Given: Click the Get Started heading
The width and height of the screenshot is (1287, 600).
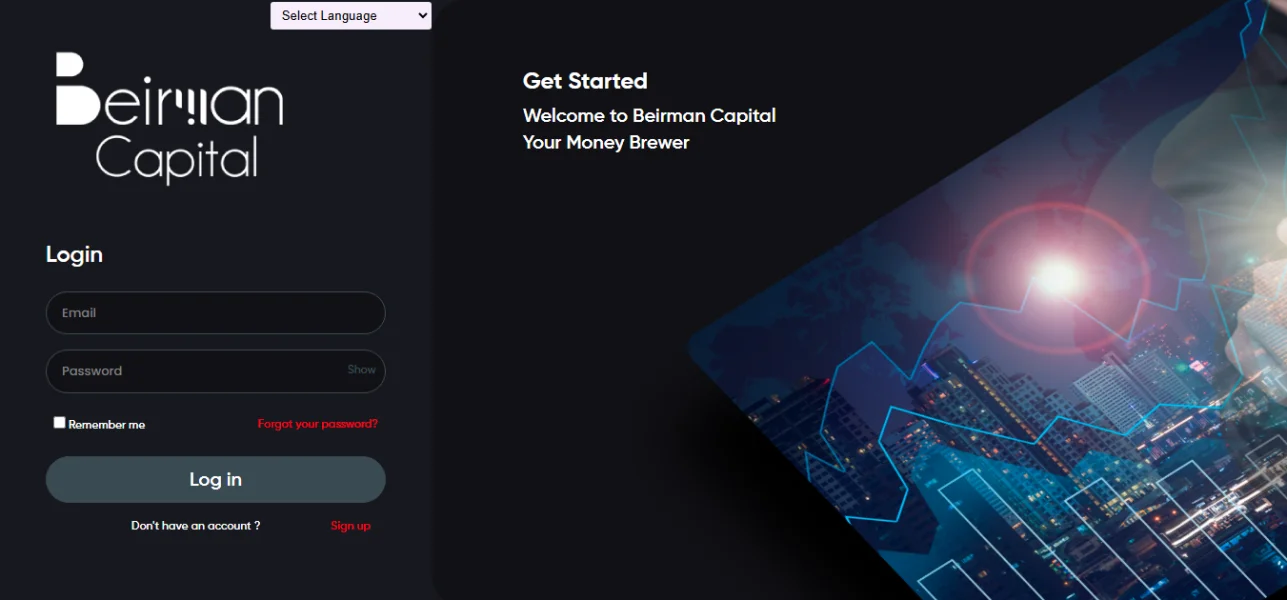Looking at the screenshot, I should pos(585,81).
